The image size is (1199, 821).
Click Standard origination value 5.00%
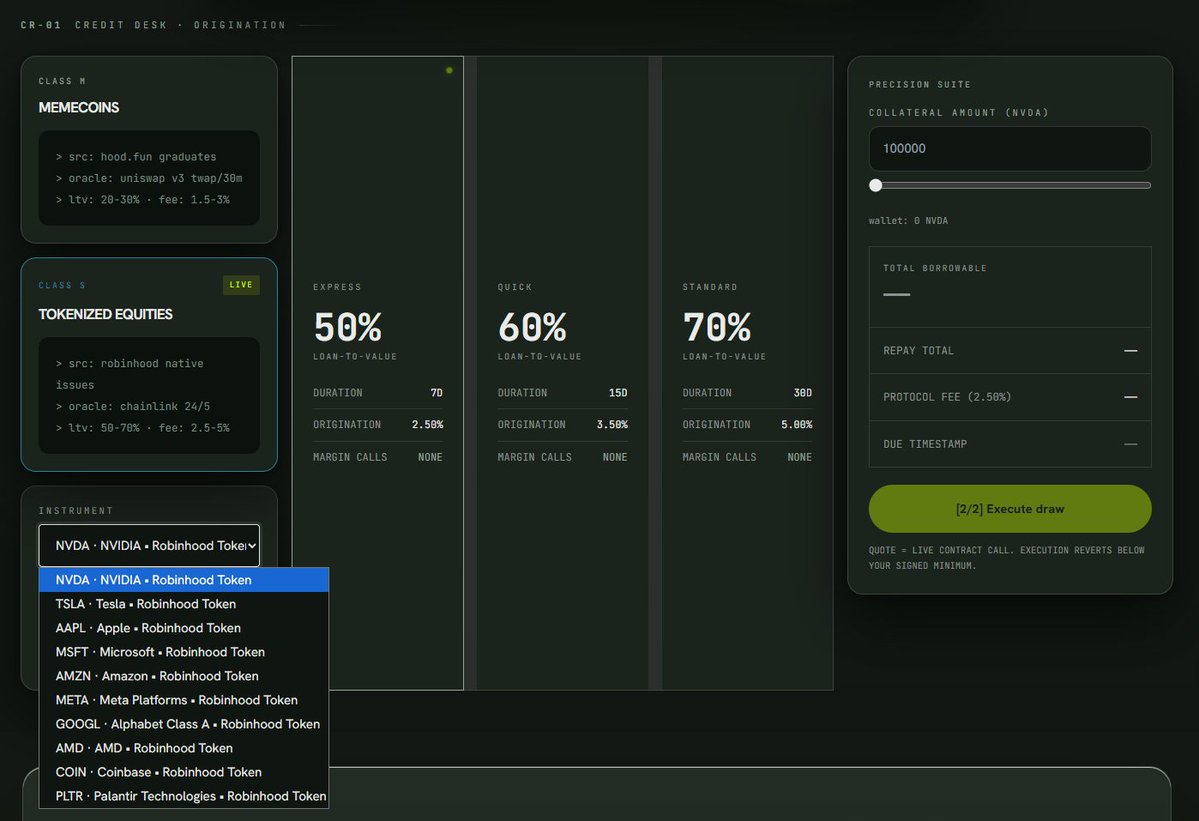(797, 424)
